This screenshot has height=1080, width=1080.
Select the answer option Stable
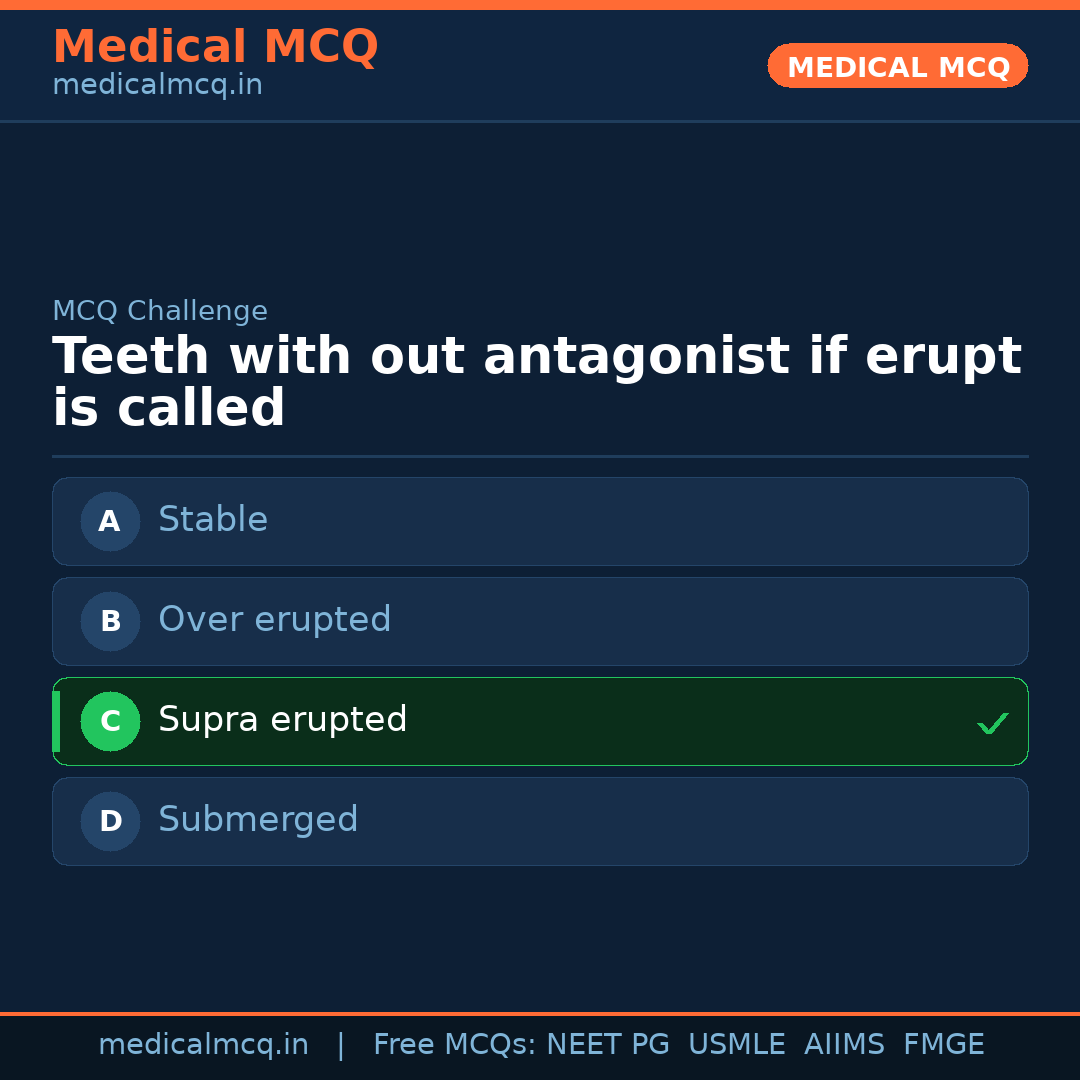540,521
